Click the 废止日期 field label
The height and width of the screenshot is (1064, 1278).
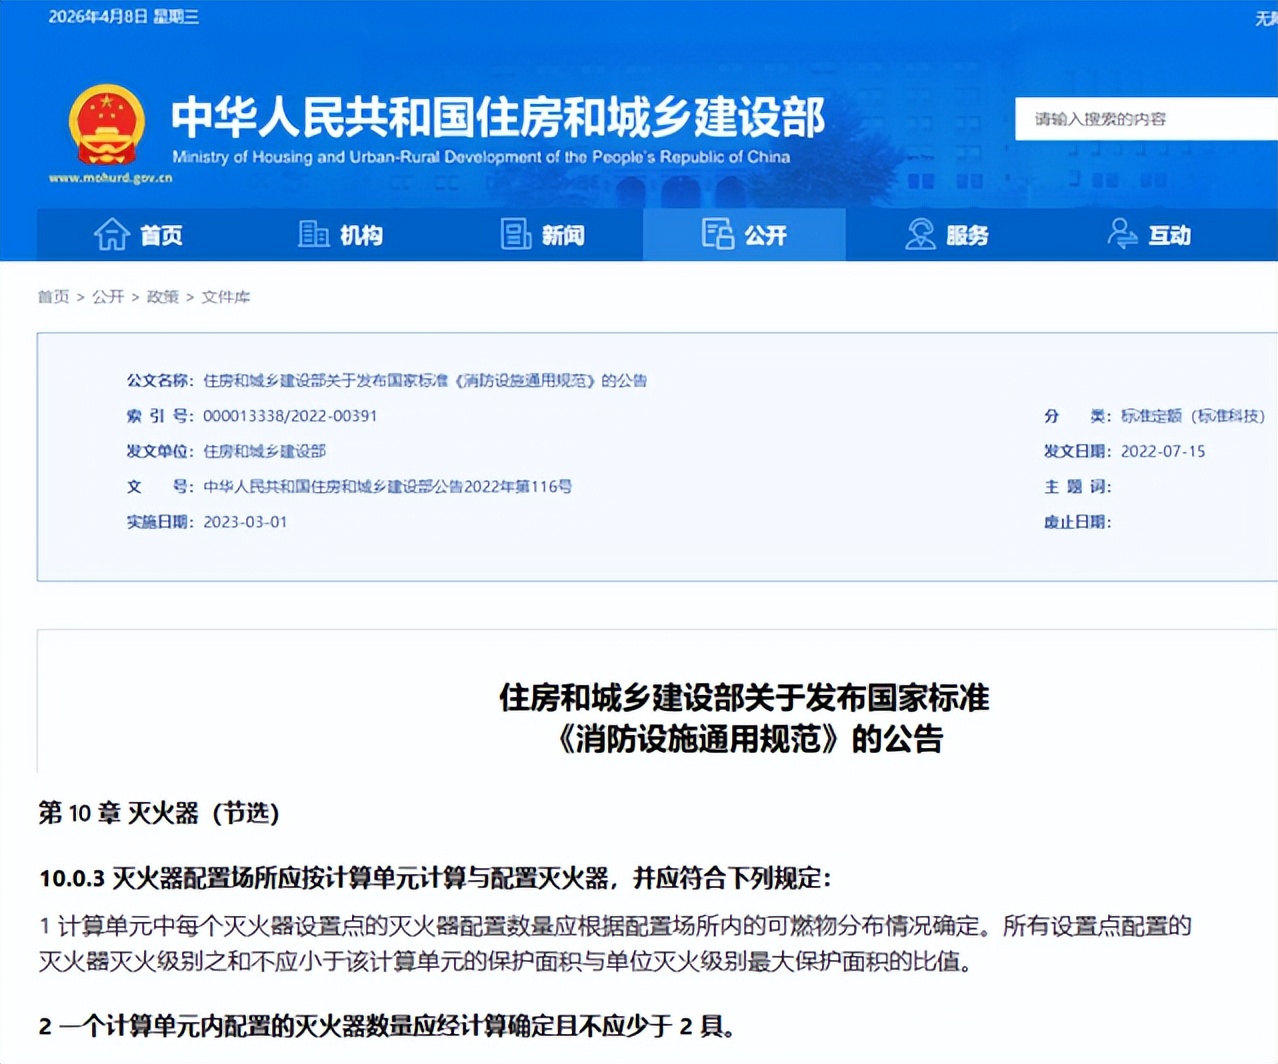(x=1078, y=522)
